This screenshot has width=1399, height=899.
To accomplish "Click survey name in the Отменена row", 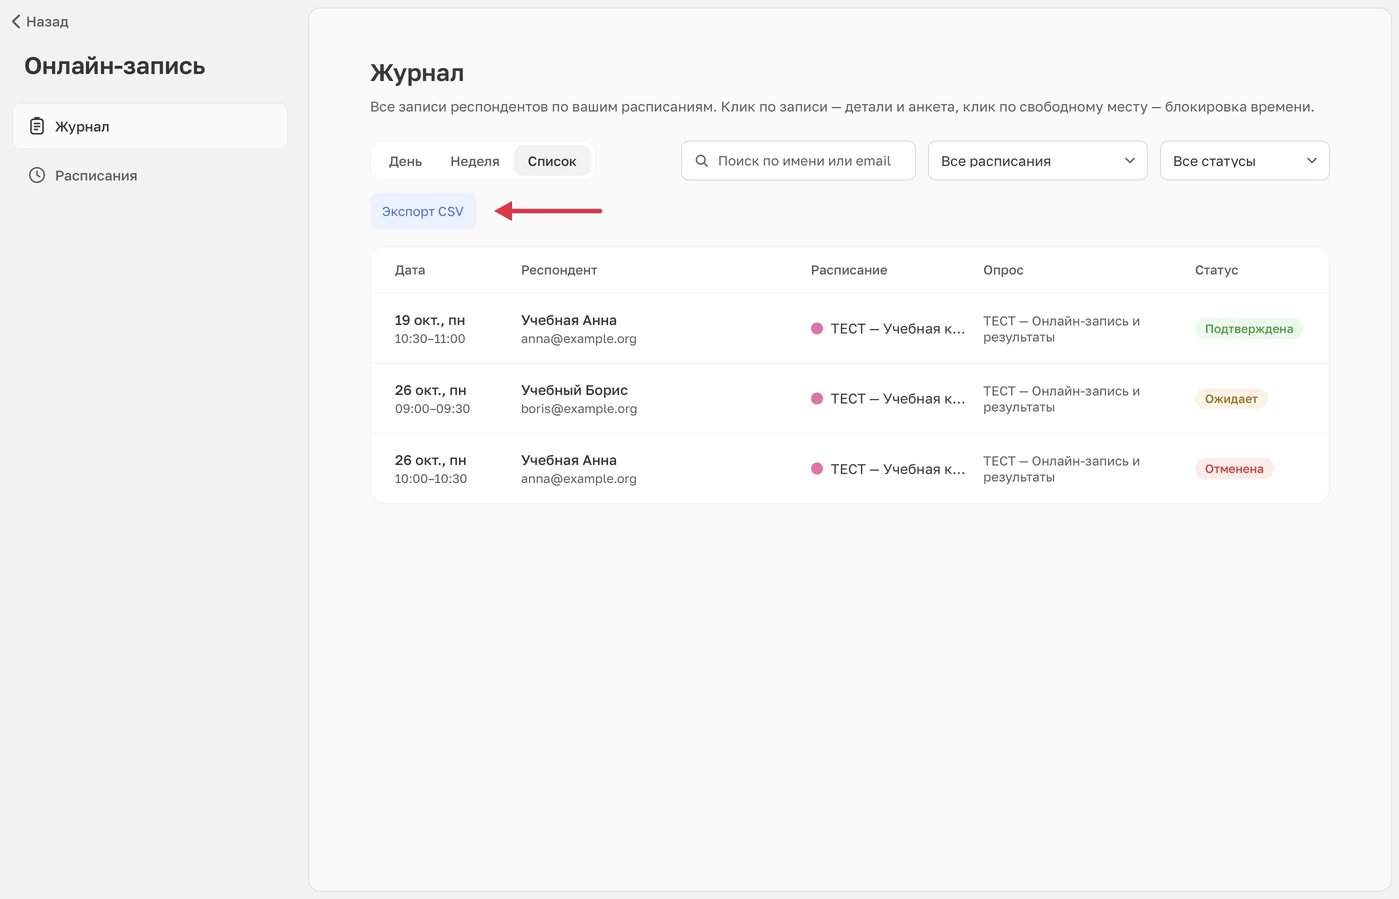I will pyautogui.click(x=1061, y=468).
